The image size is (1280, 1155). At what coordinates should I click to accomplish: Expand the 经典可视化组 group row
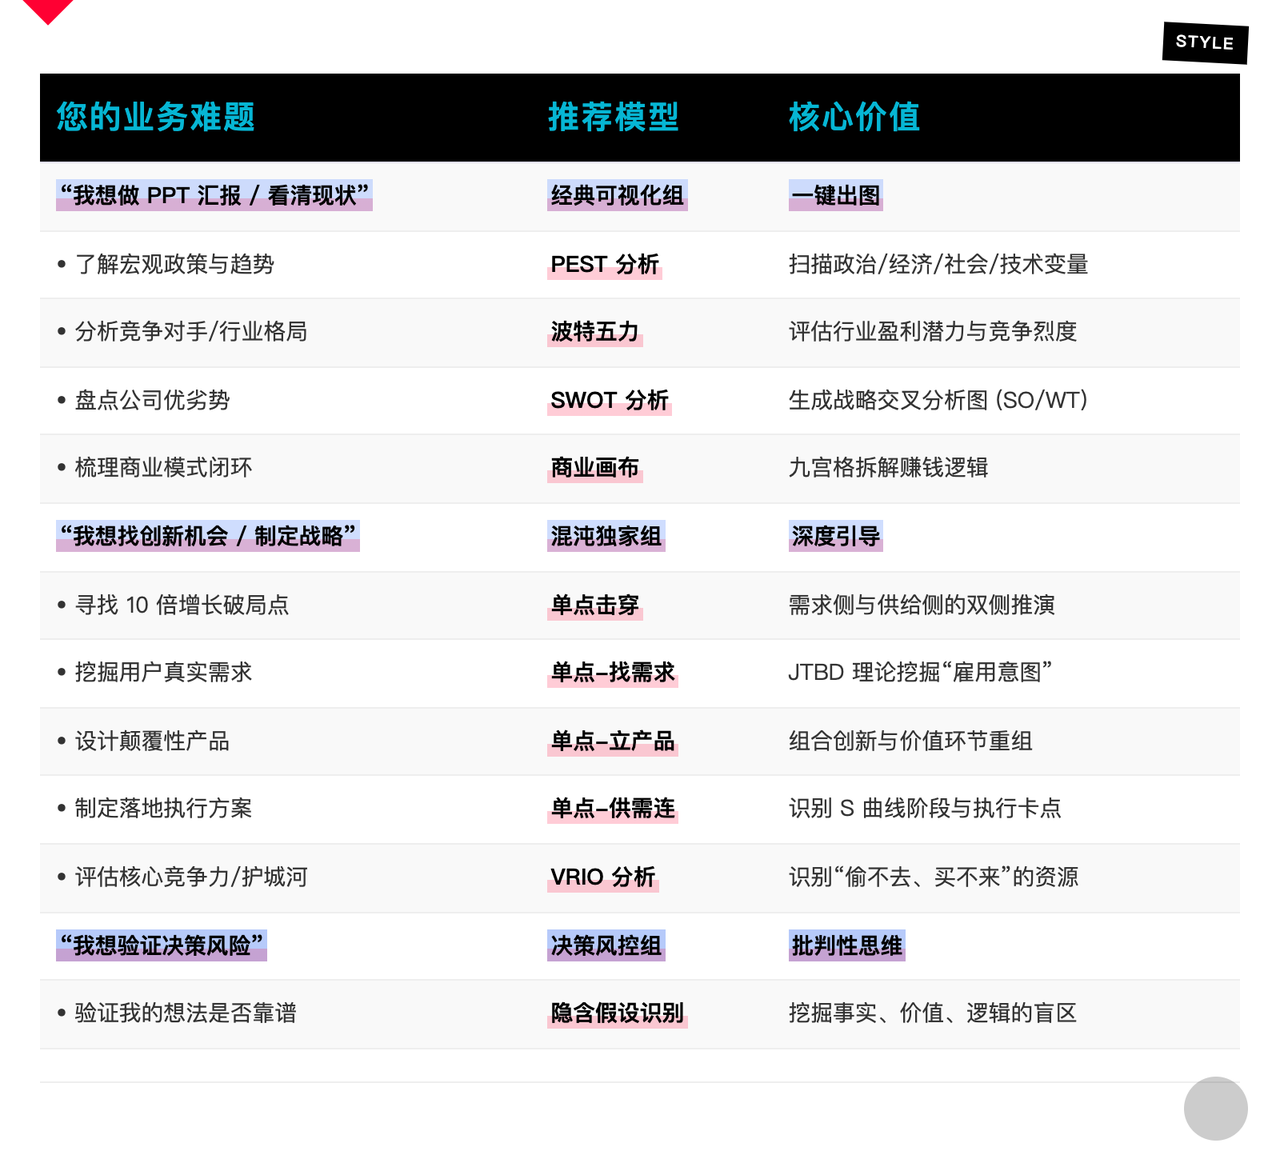tap(617, 196)
